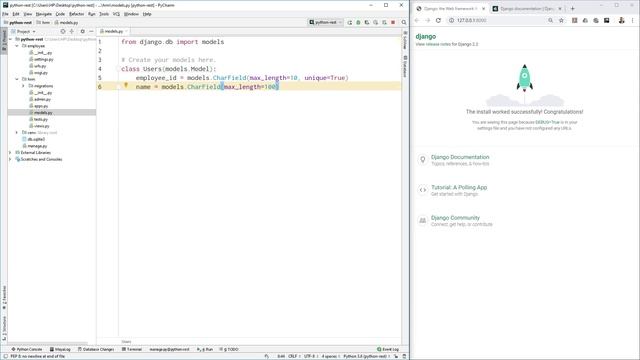Open the Refactor menu

[76, 14]
